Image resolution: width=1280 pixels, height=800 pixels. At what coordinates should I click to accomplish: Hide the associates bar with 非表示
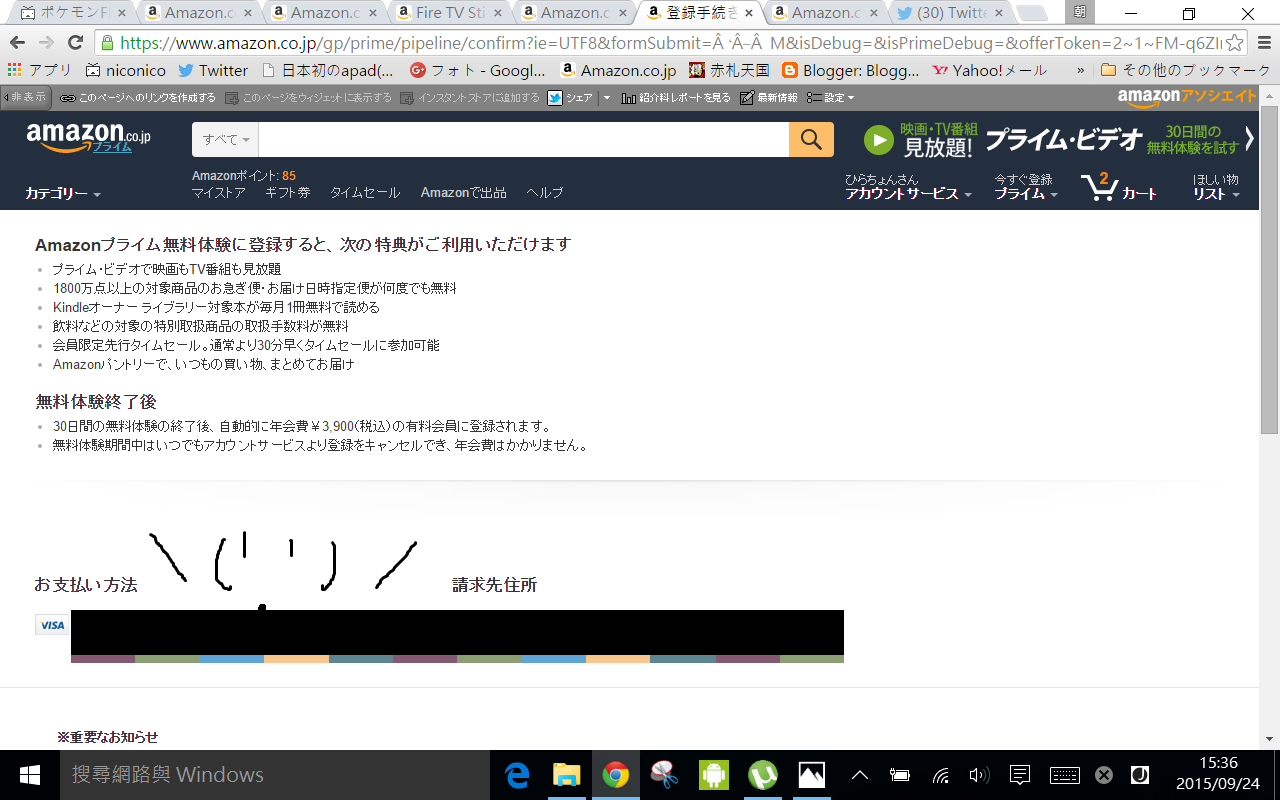point(25,98)
